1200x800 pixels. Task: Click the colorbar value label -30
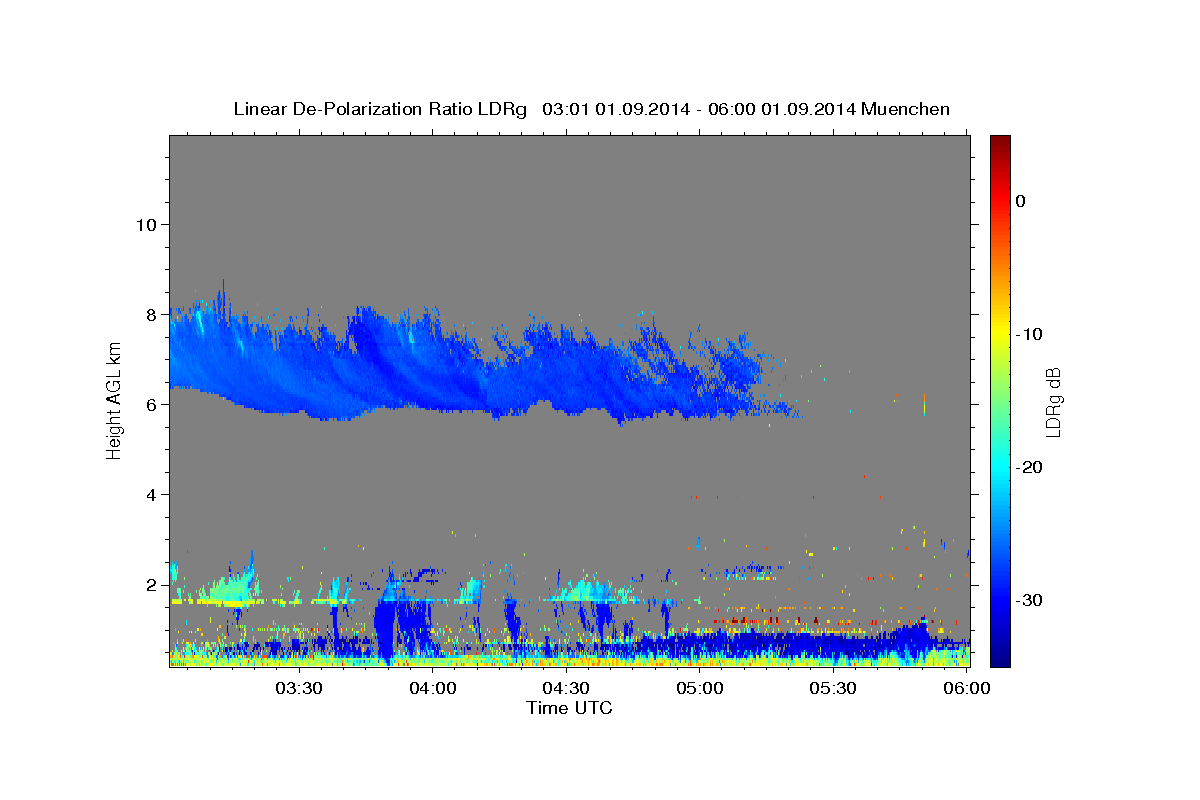click(x=1030, y=600)
